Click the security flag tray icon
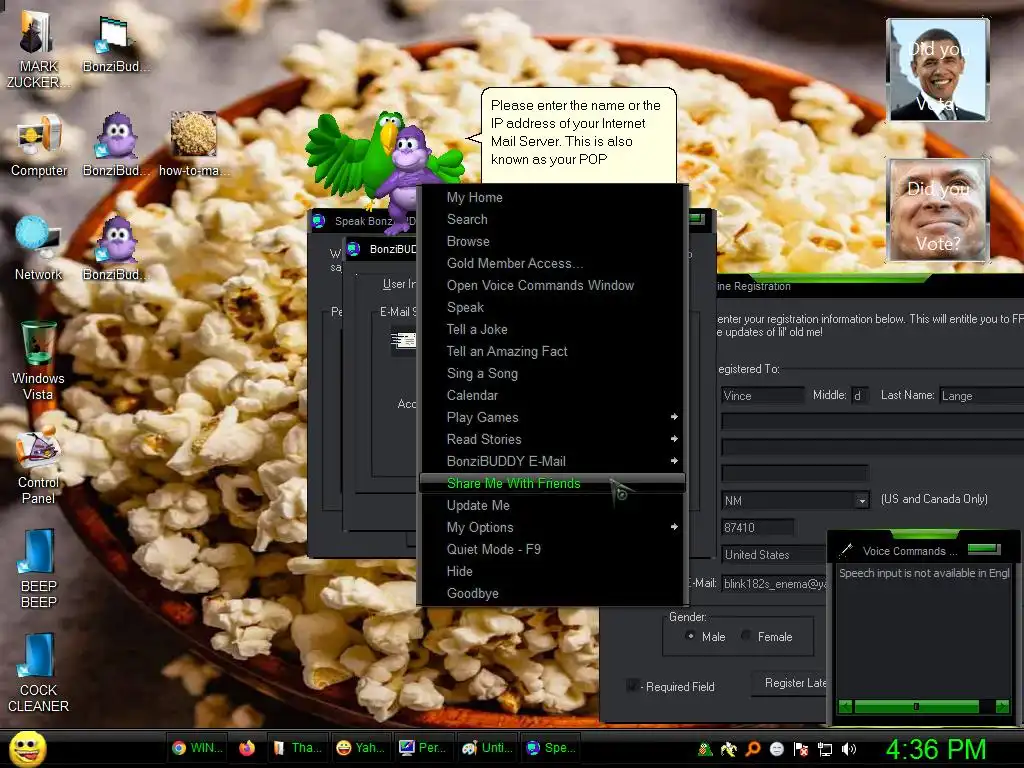This screenshot has width=1024, height=768. click(x=801, y=749)
